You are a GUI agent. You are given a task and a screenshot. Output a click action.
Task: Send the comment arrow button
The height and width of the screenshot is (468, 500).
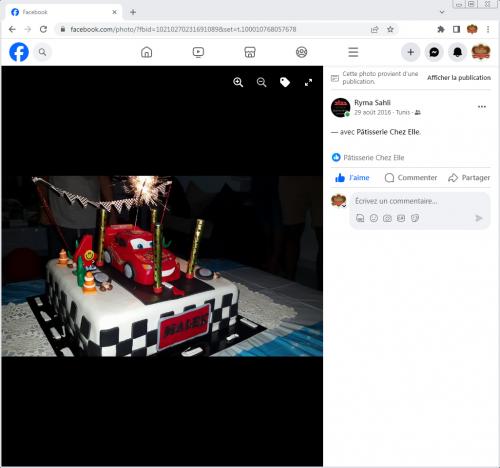(x=479, y=218)
